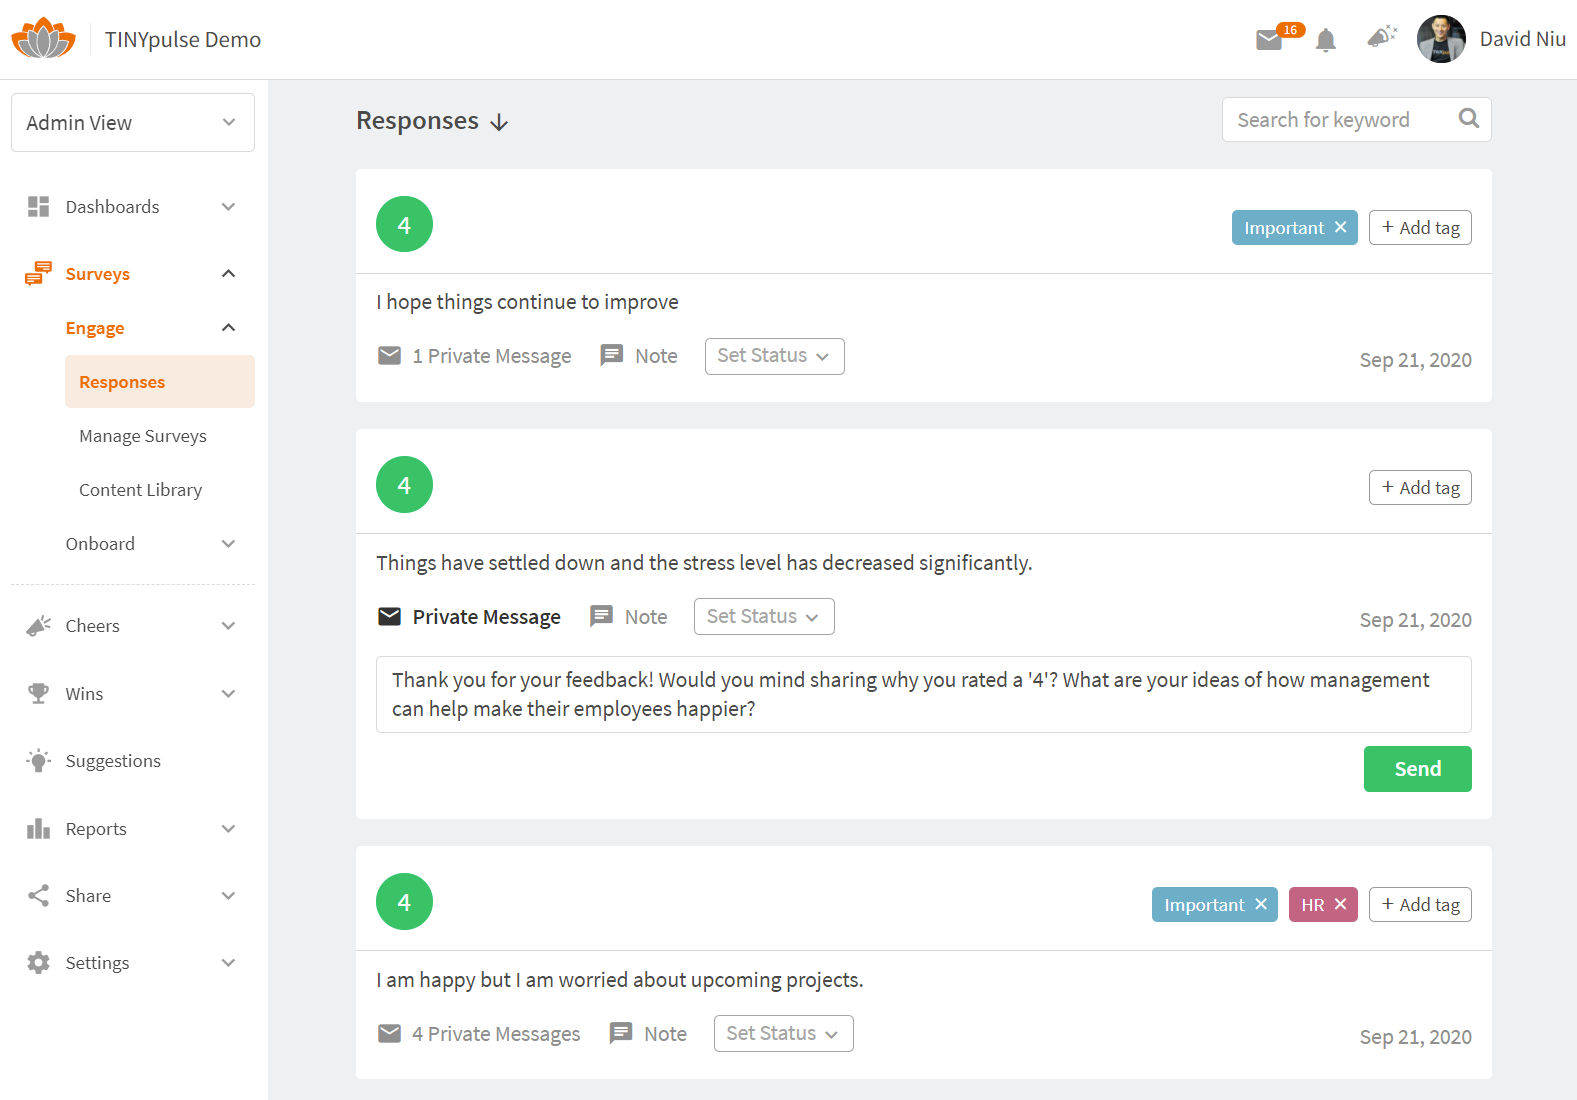Select Responses in the sidebar
This screenshot has width=1577, height=1100.
160,381
